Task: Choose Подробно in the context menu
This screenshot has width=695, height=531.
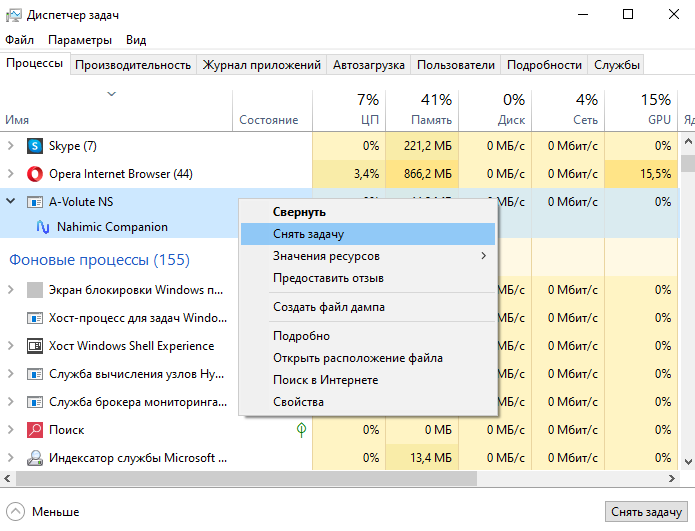Action: coord(368,336)
